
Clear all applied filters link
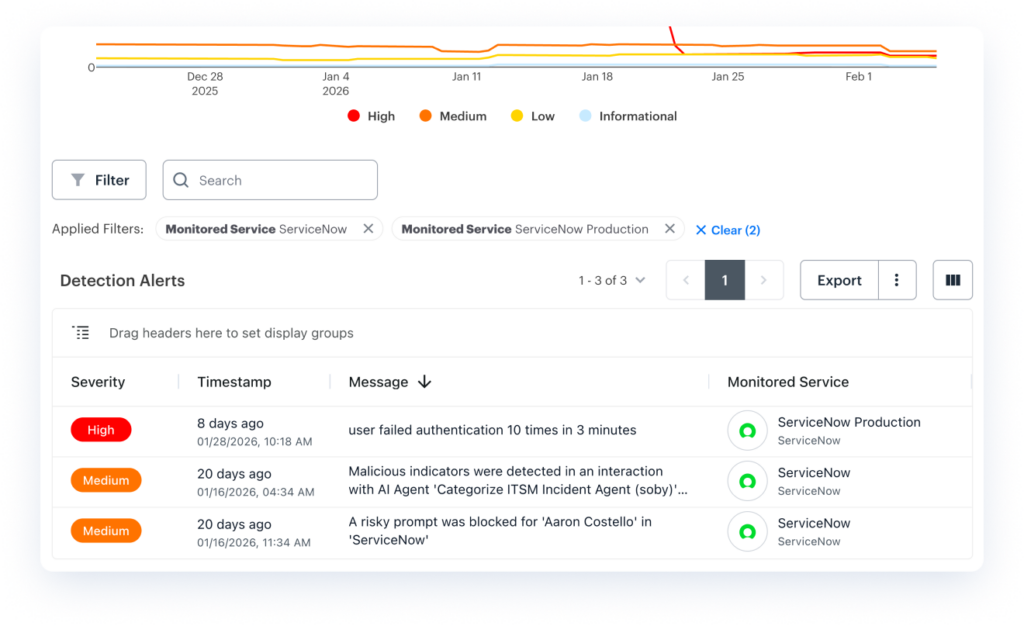[728, 230]
